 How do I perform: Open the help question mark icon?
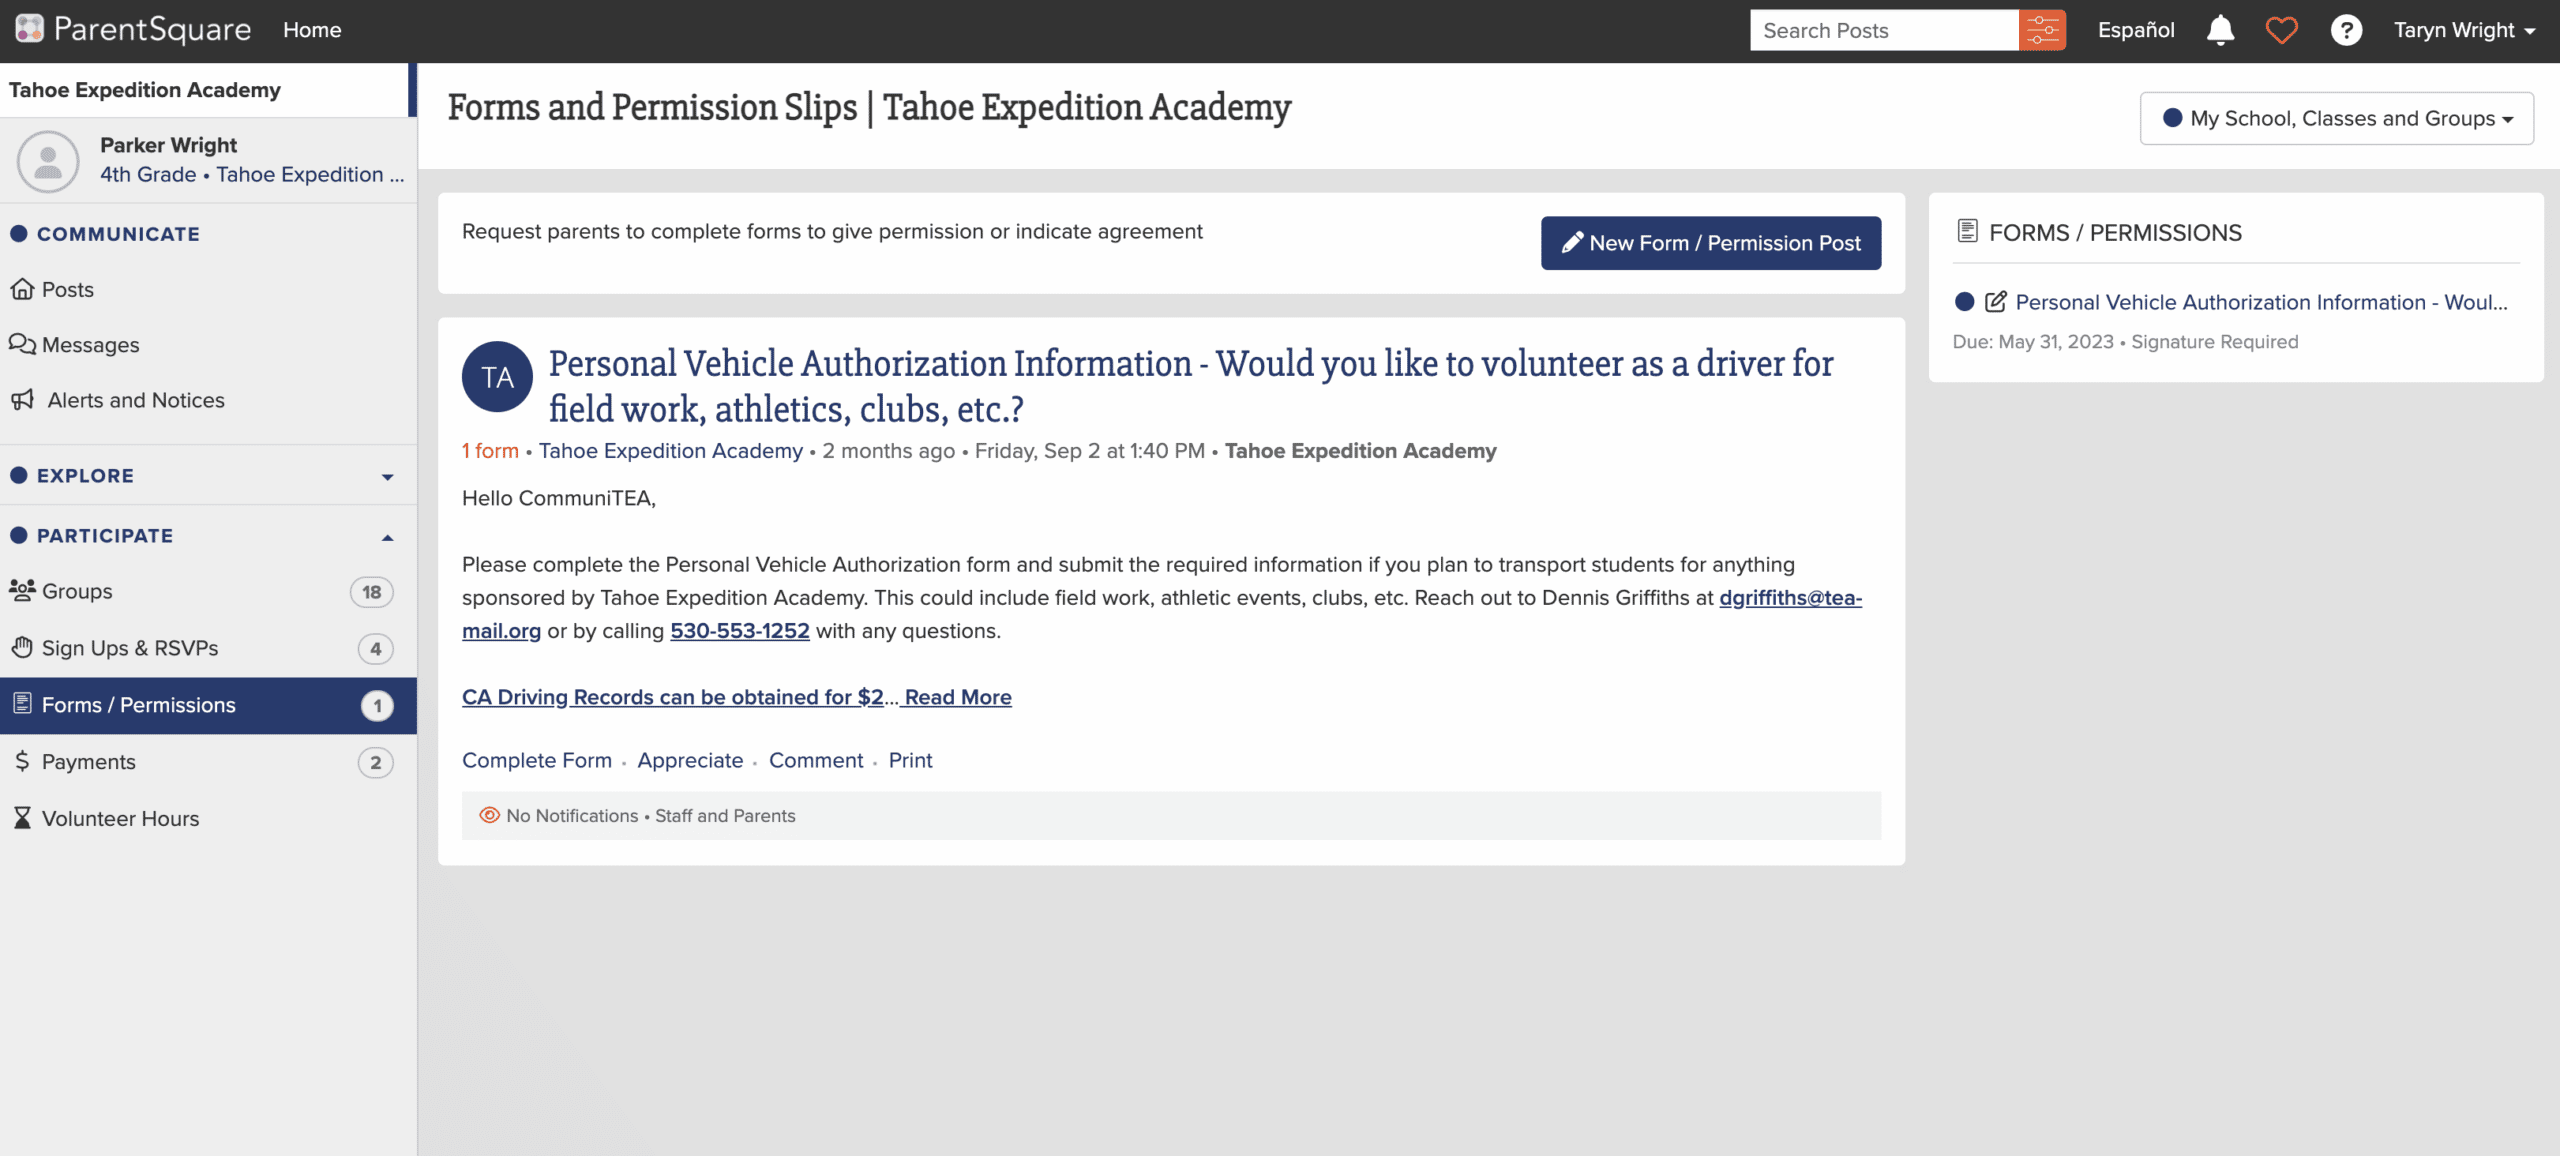pyautogui.click(x=2346, y=30)
